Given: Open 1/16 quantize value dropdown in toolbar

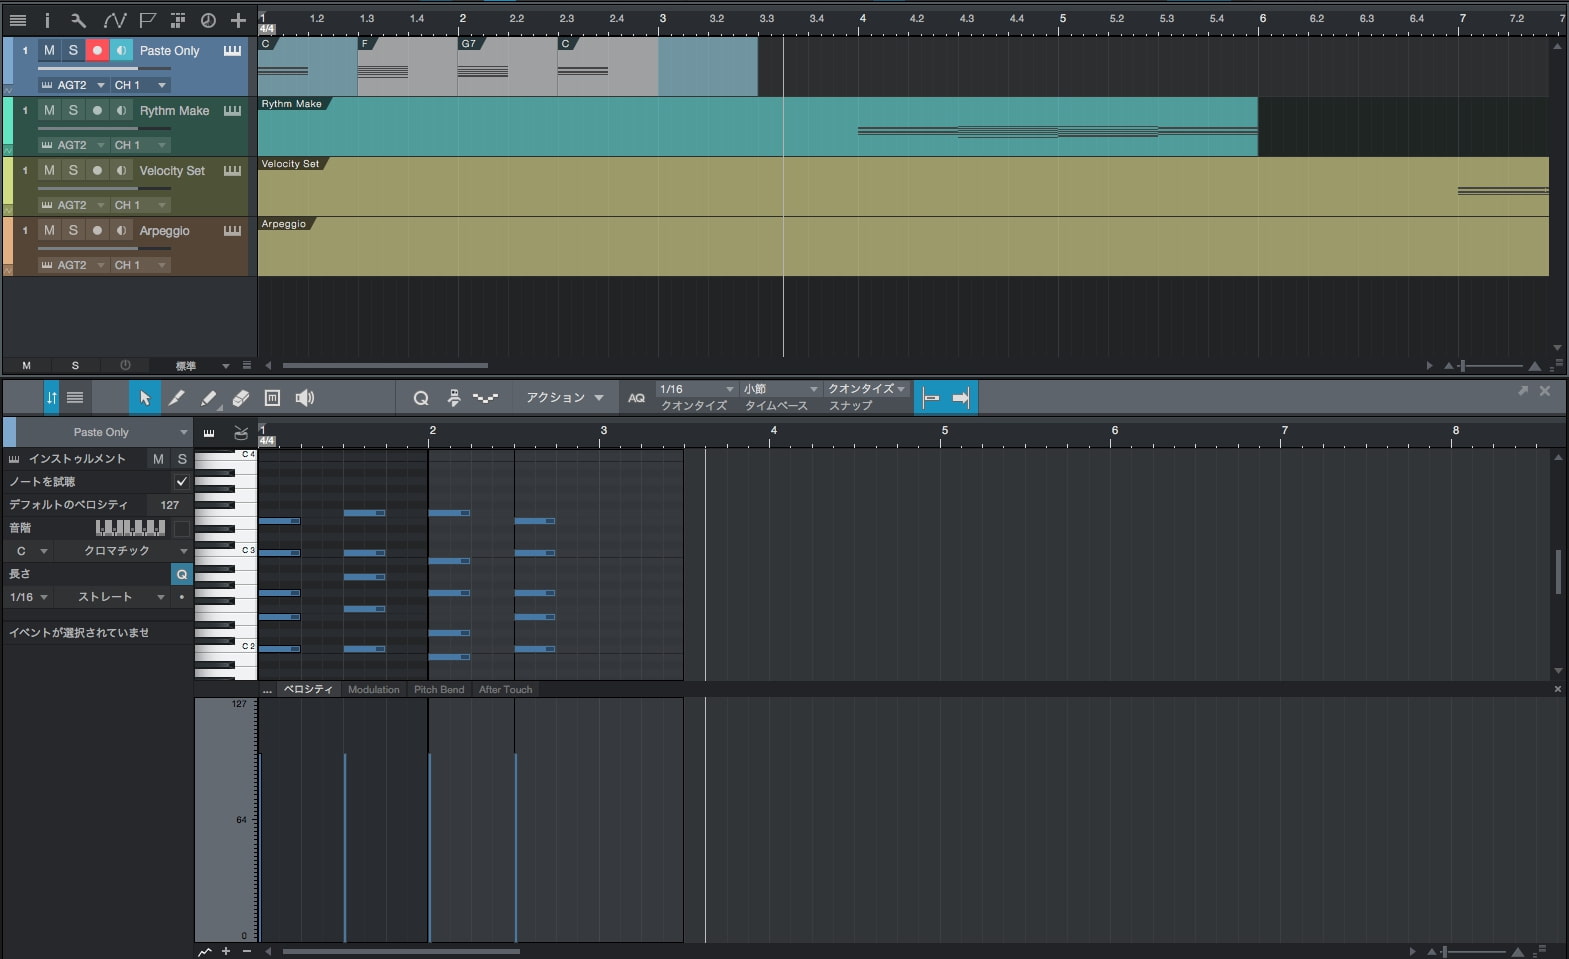Looking at the screenshot, I should click(696, 389).
